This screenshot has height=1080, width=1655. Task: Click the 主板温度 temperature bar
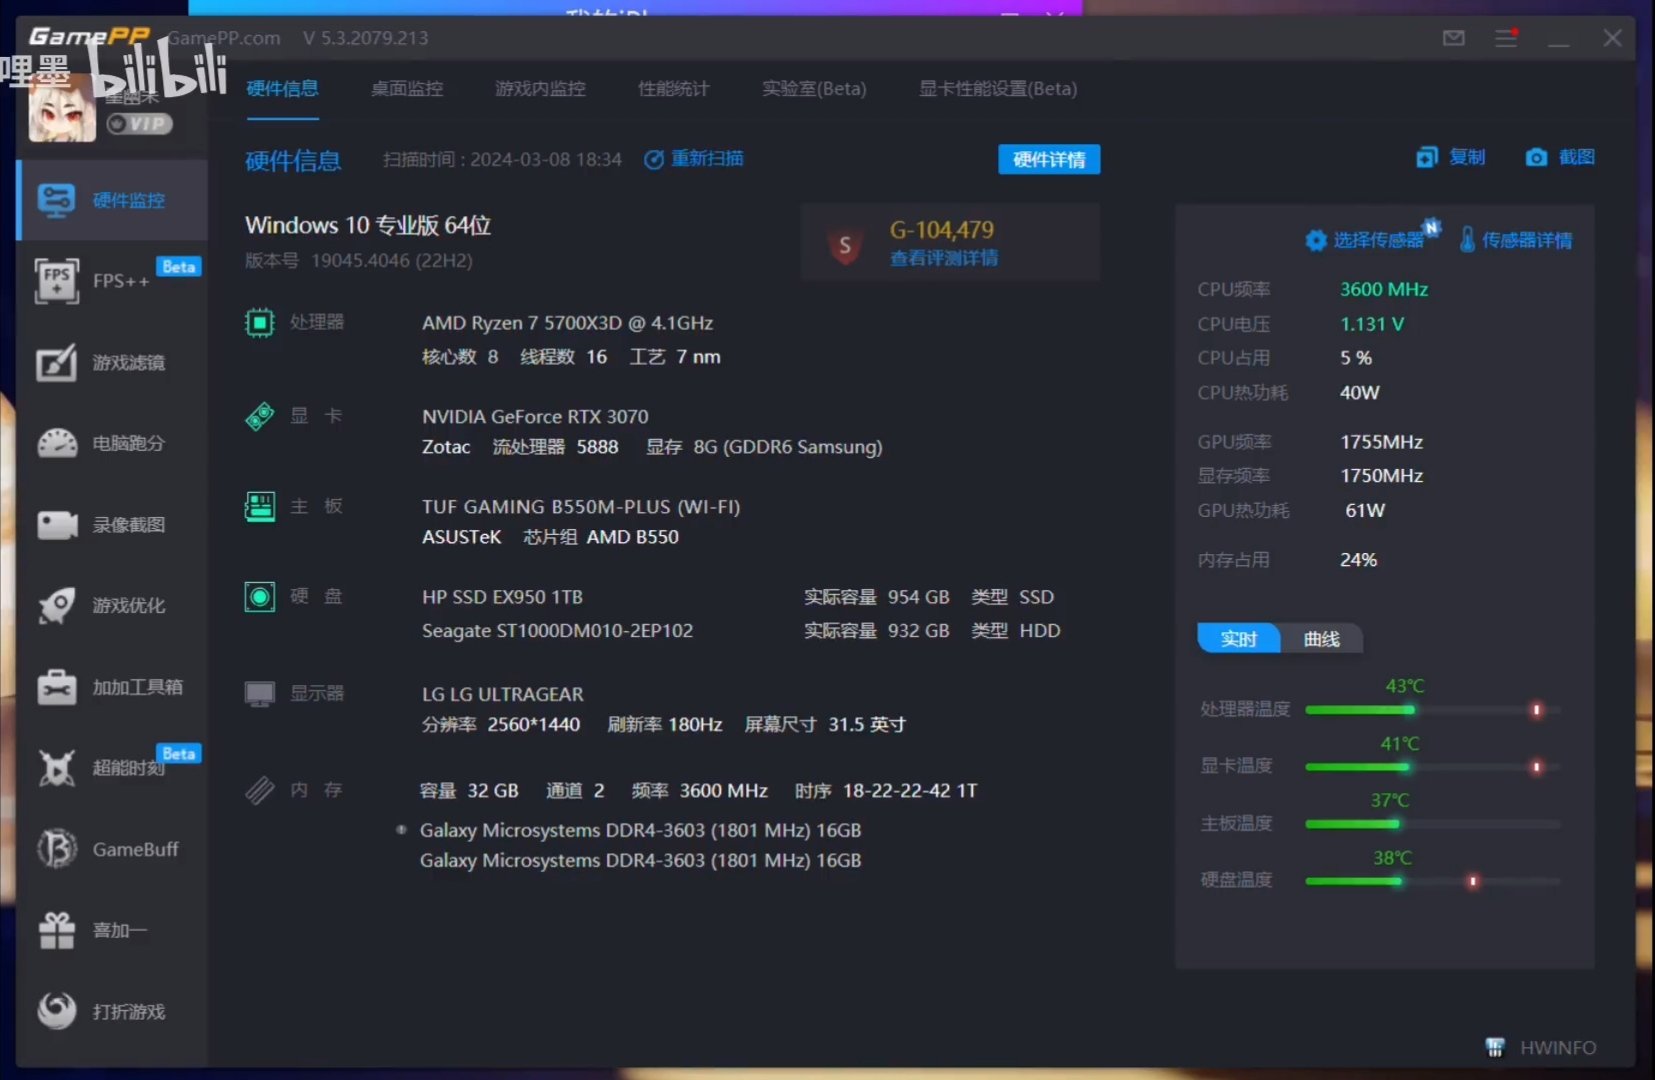[1432, 824]
